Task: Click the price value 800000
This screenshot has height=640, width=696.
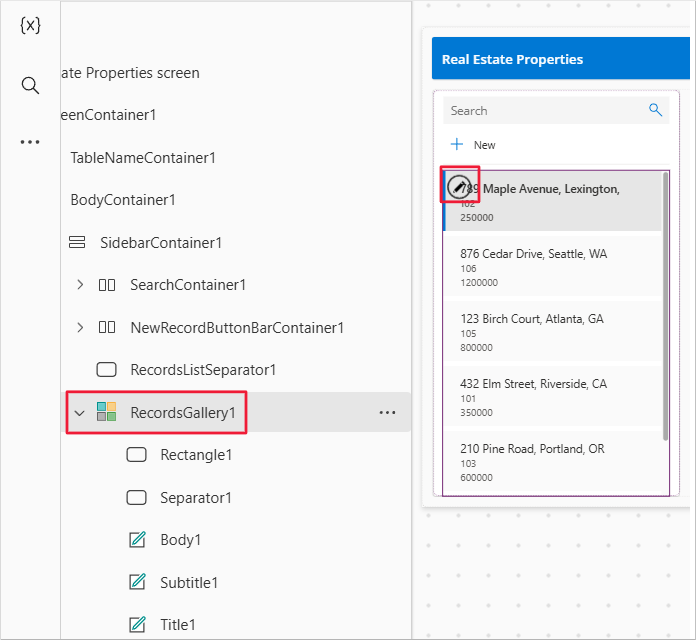Action: click(476, 348)
